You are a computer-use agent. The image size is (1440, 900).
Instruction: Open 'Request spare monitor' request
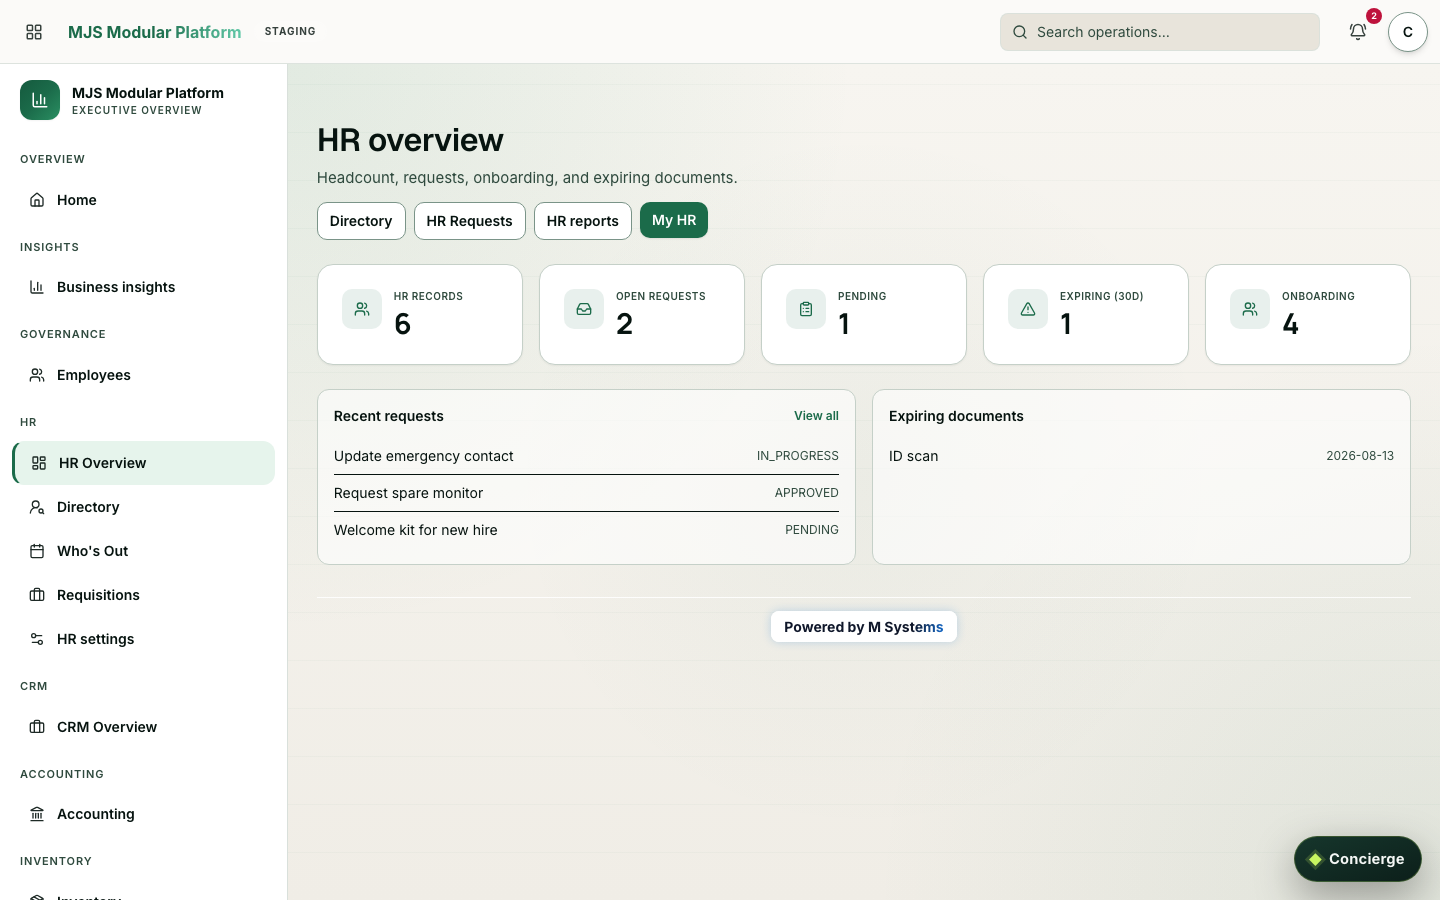(x=586, y=493)
